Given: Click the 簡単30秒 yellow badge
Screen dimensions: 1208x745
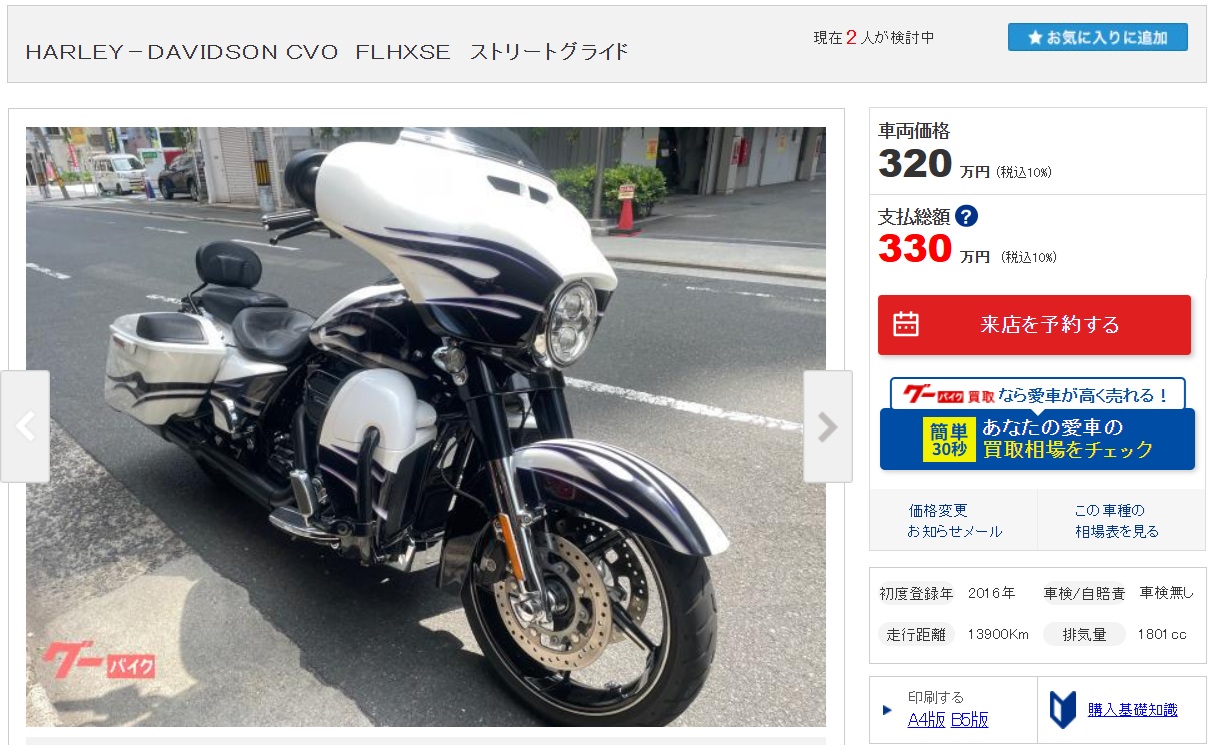Looking at the screenshot, I should 949,440.
